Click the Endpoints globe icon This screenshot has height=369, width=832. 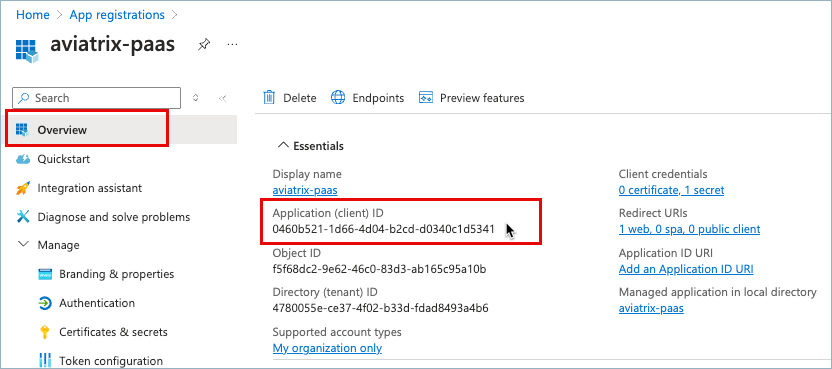coord(338,98)
